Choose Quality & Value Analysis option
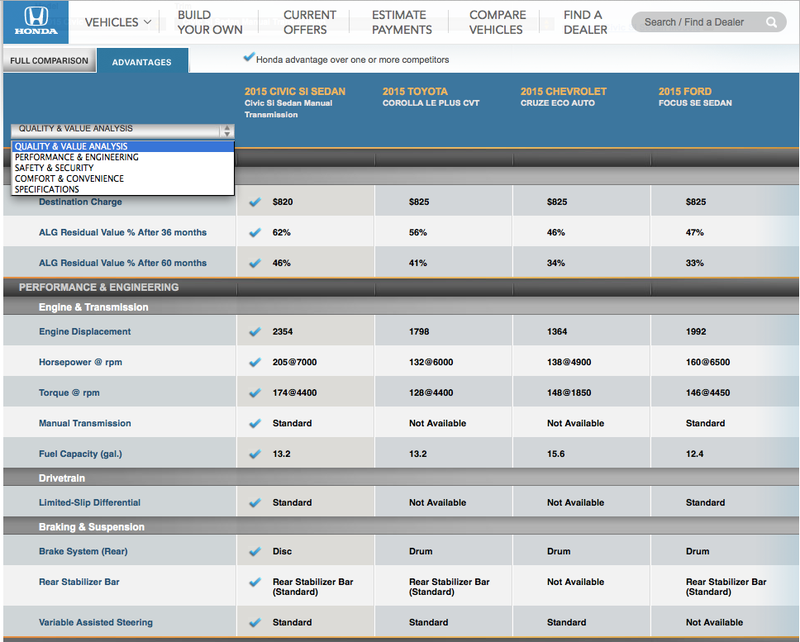Viewport: 800px width, 642px height. [122, 146]
